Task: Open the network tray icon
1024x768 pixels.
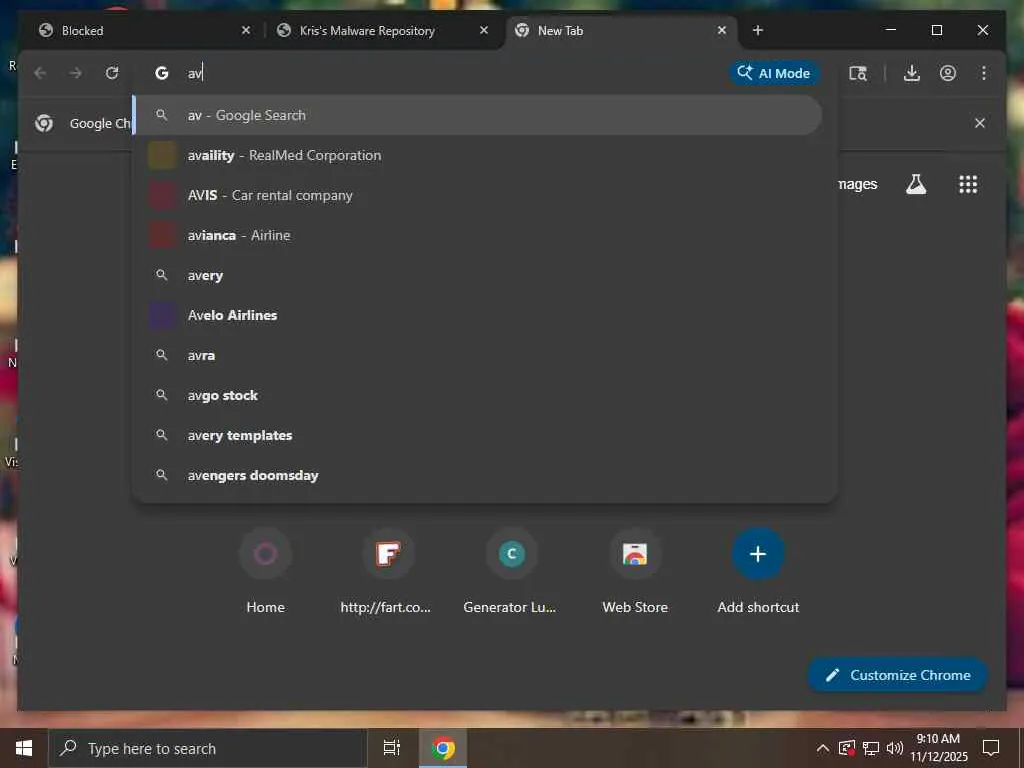Action: point(871,748)
